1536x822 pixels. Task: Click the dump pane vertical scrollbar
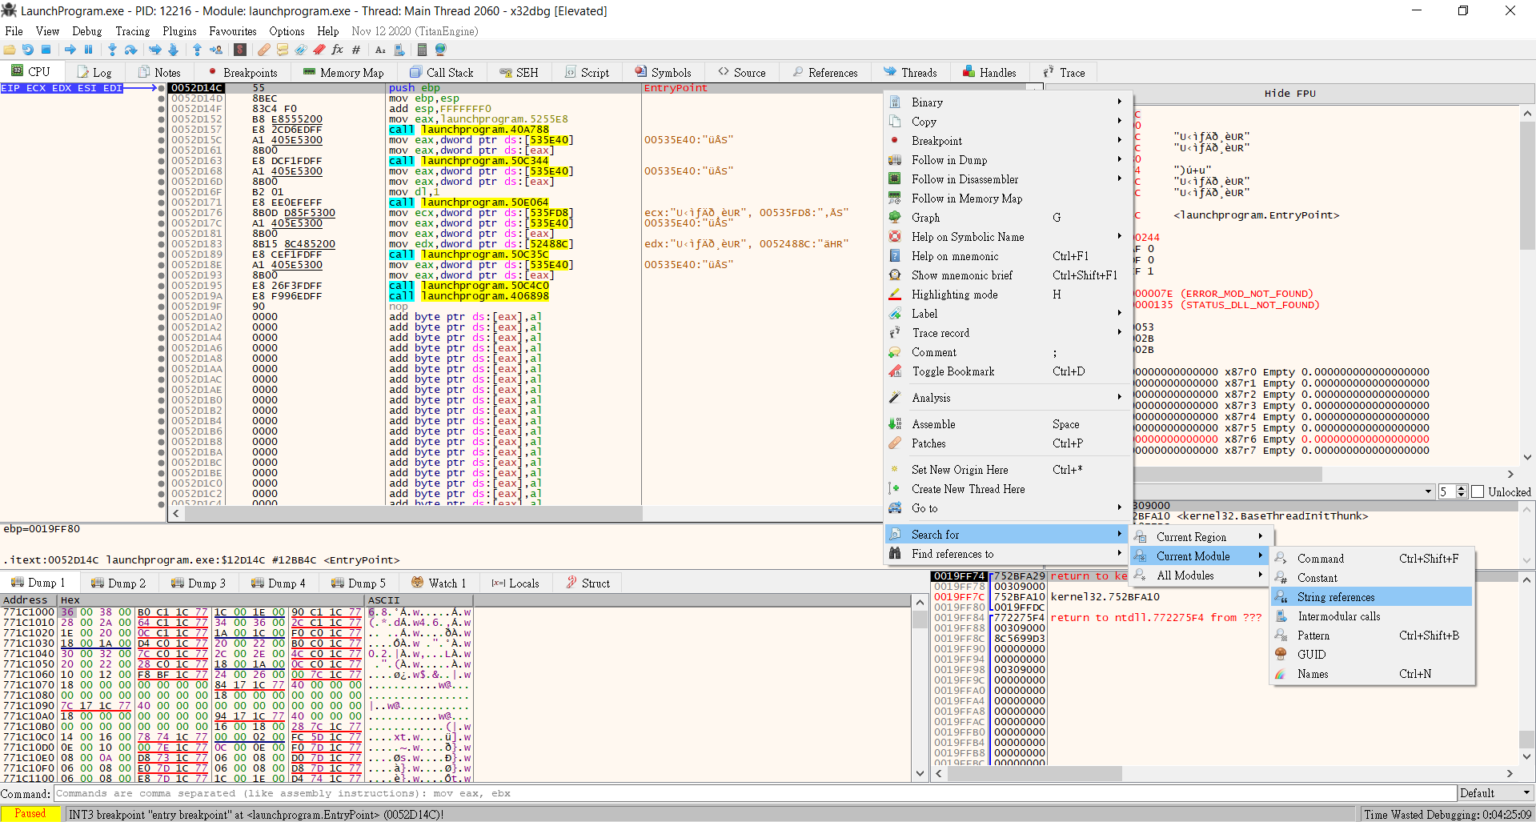pos(920,688)
